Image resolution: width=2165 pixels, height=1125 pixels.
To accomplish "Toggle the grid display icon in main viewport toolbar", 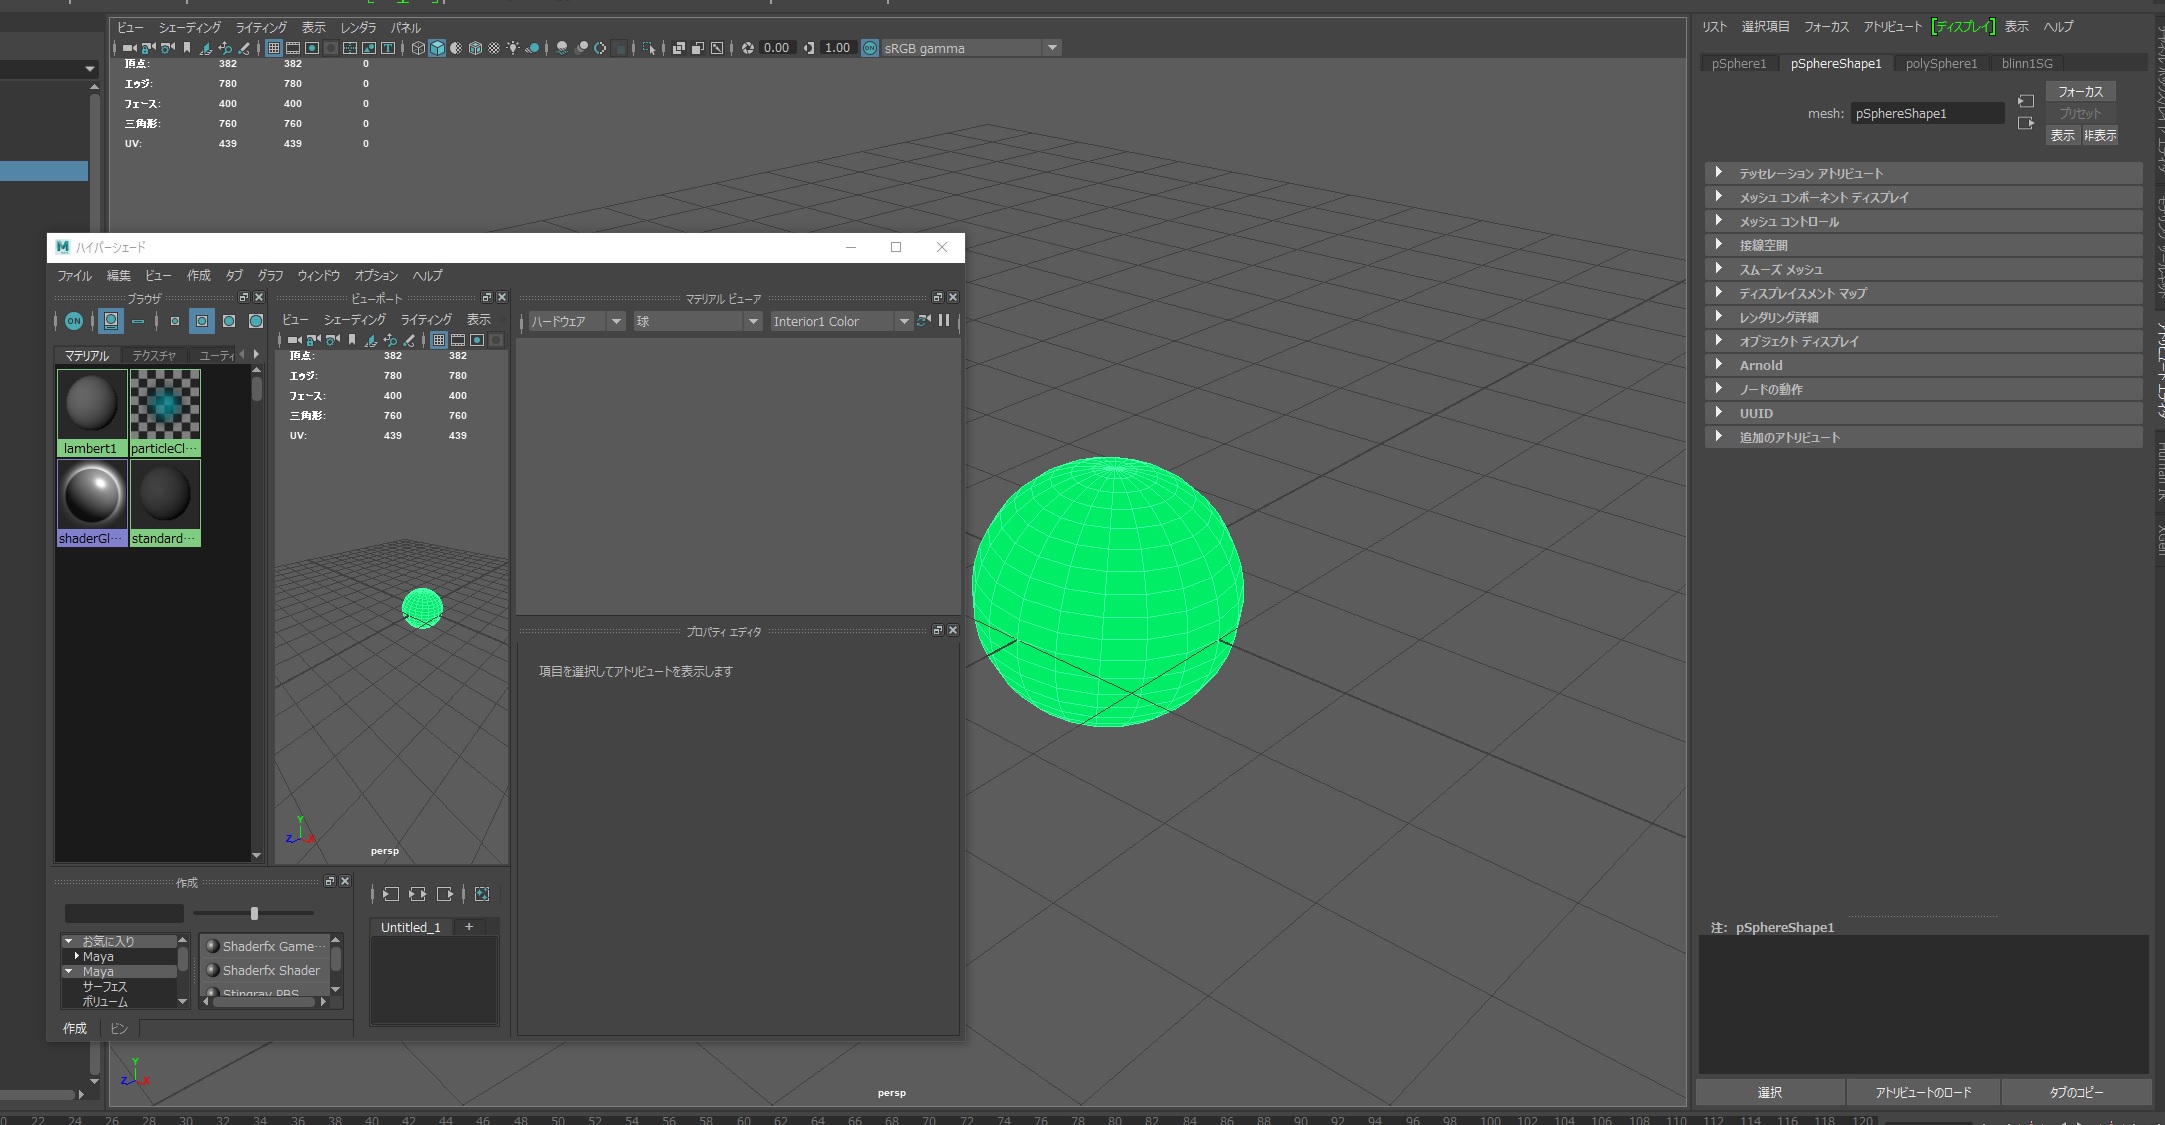I will coord(273,48).
